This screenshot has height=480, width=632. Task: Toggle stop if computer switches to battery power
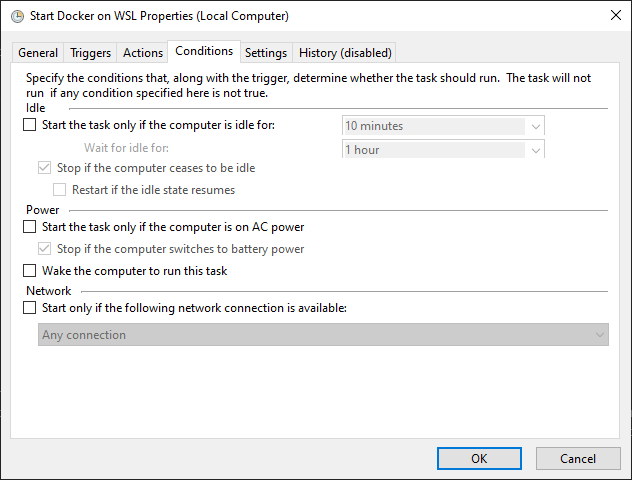click(x=45, y=249)
